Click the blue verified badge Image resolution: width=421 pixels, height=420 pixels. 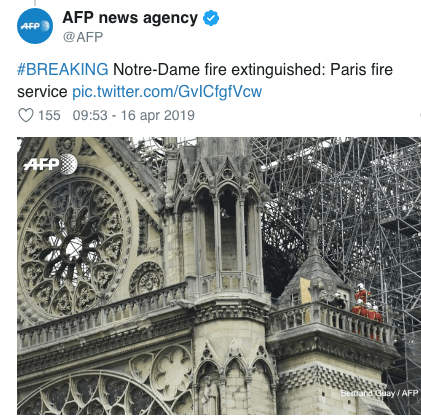(211, 18)
